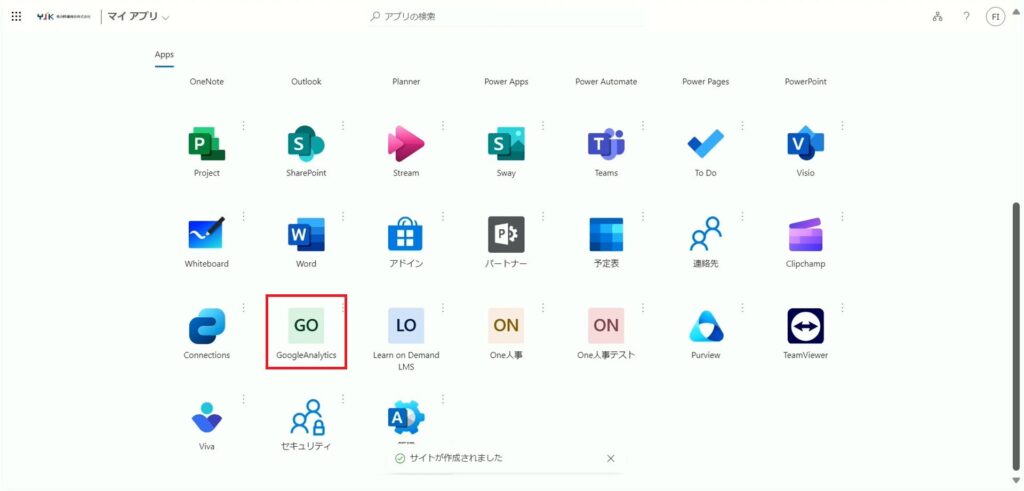The image size is (1024, 491).
Task: Open more options for TeamViewer
Action: tap(842, 308)
